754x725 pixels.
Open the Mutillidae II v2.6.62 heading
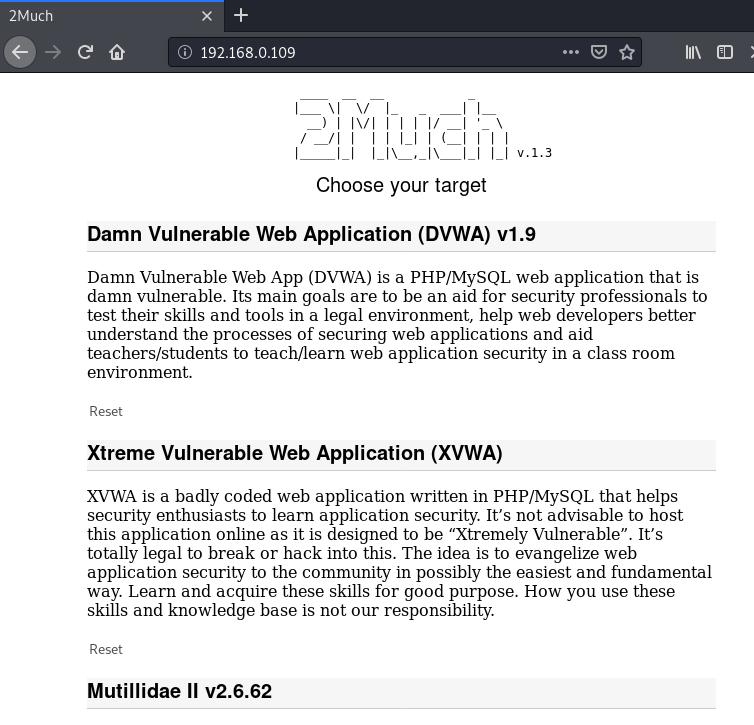coord(179,691)
